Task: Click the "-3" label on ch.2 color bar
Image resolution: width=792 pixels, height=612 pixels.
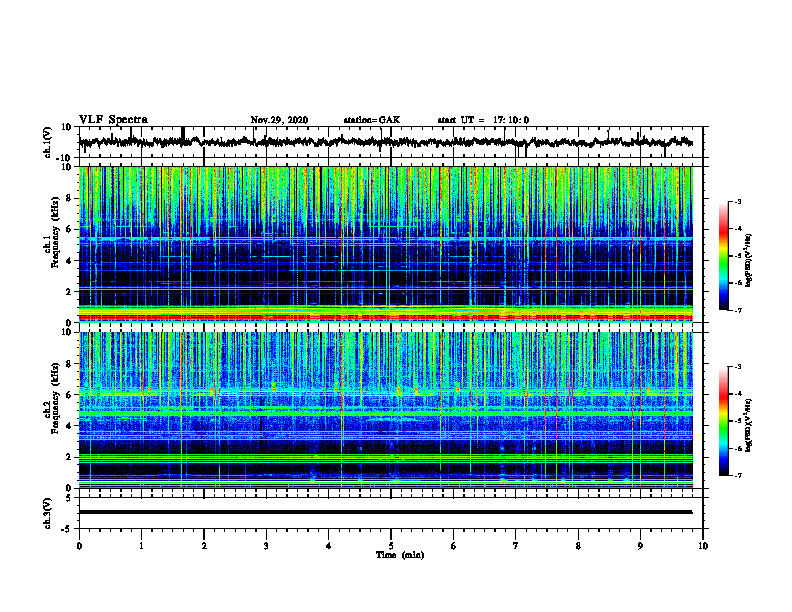Action: pos(737,367)
